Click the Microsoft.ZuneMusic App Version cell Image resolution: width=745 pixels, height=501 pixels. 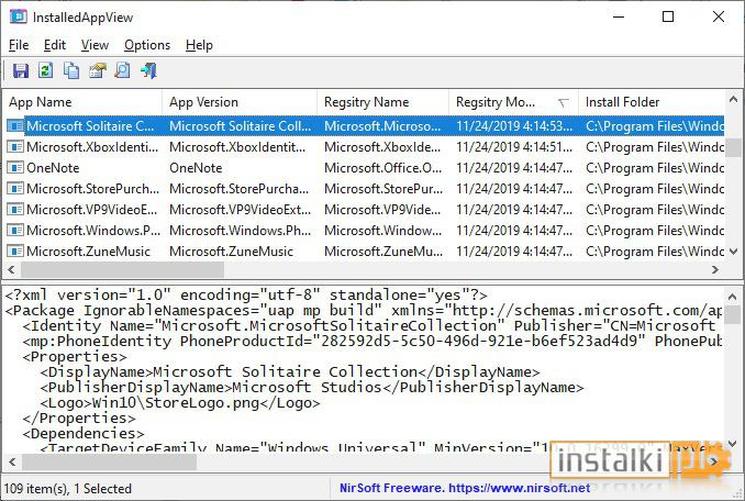coord(231,251)
